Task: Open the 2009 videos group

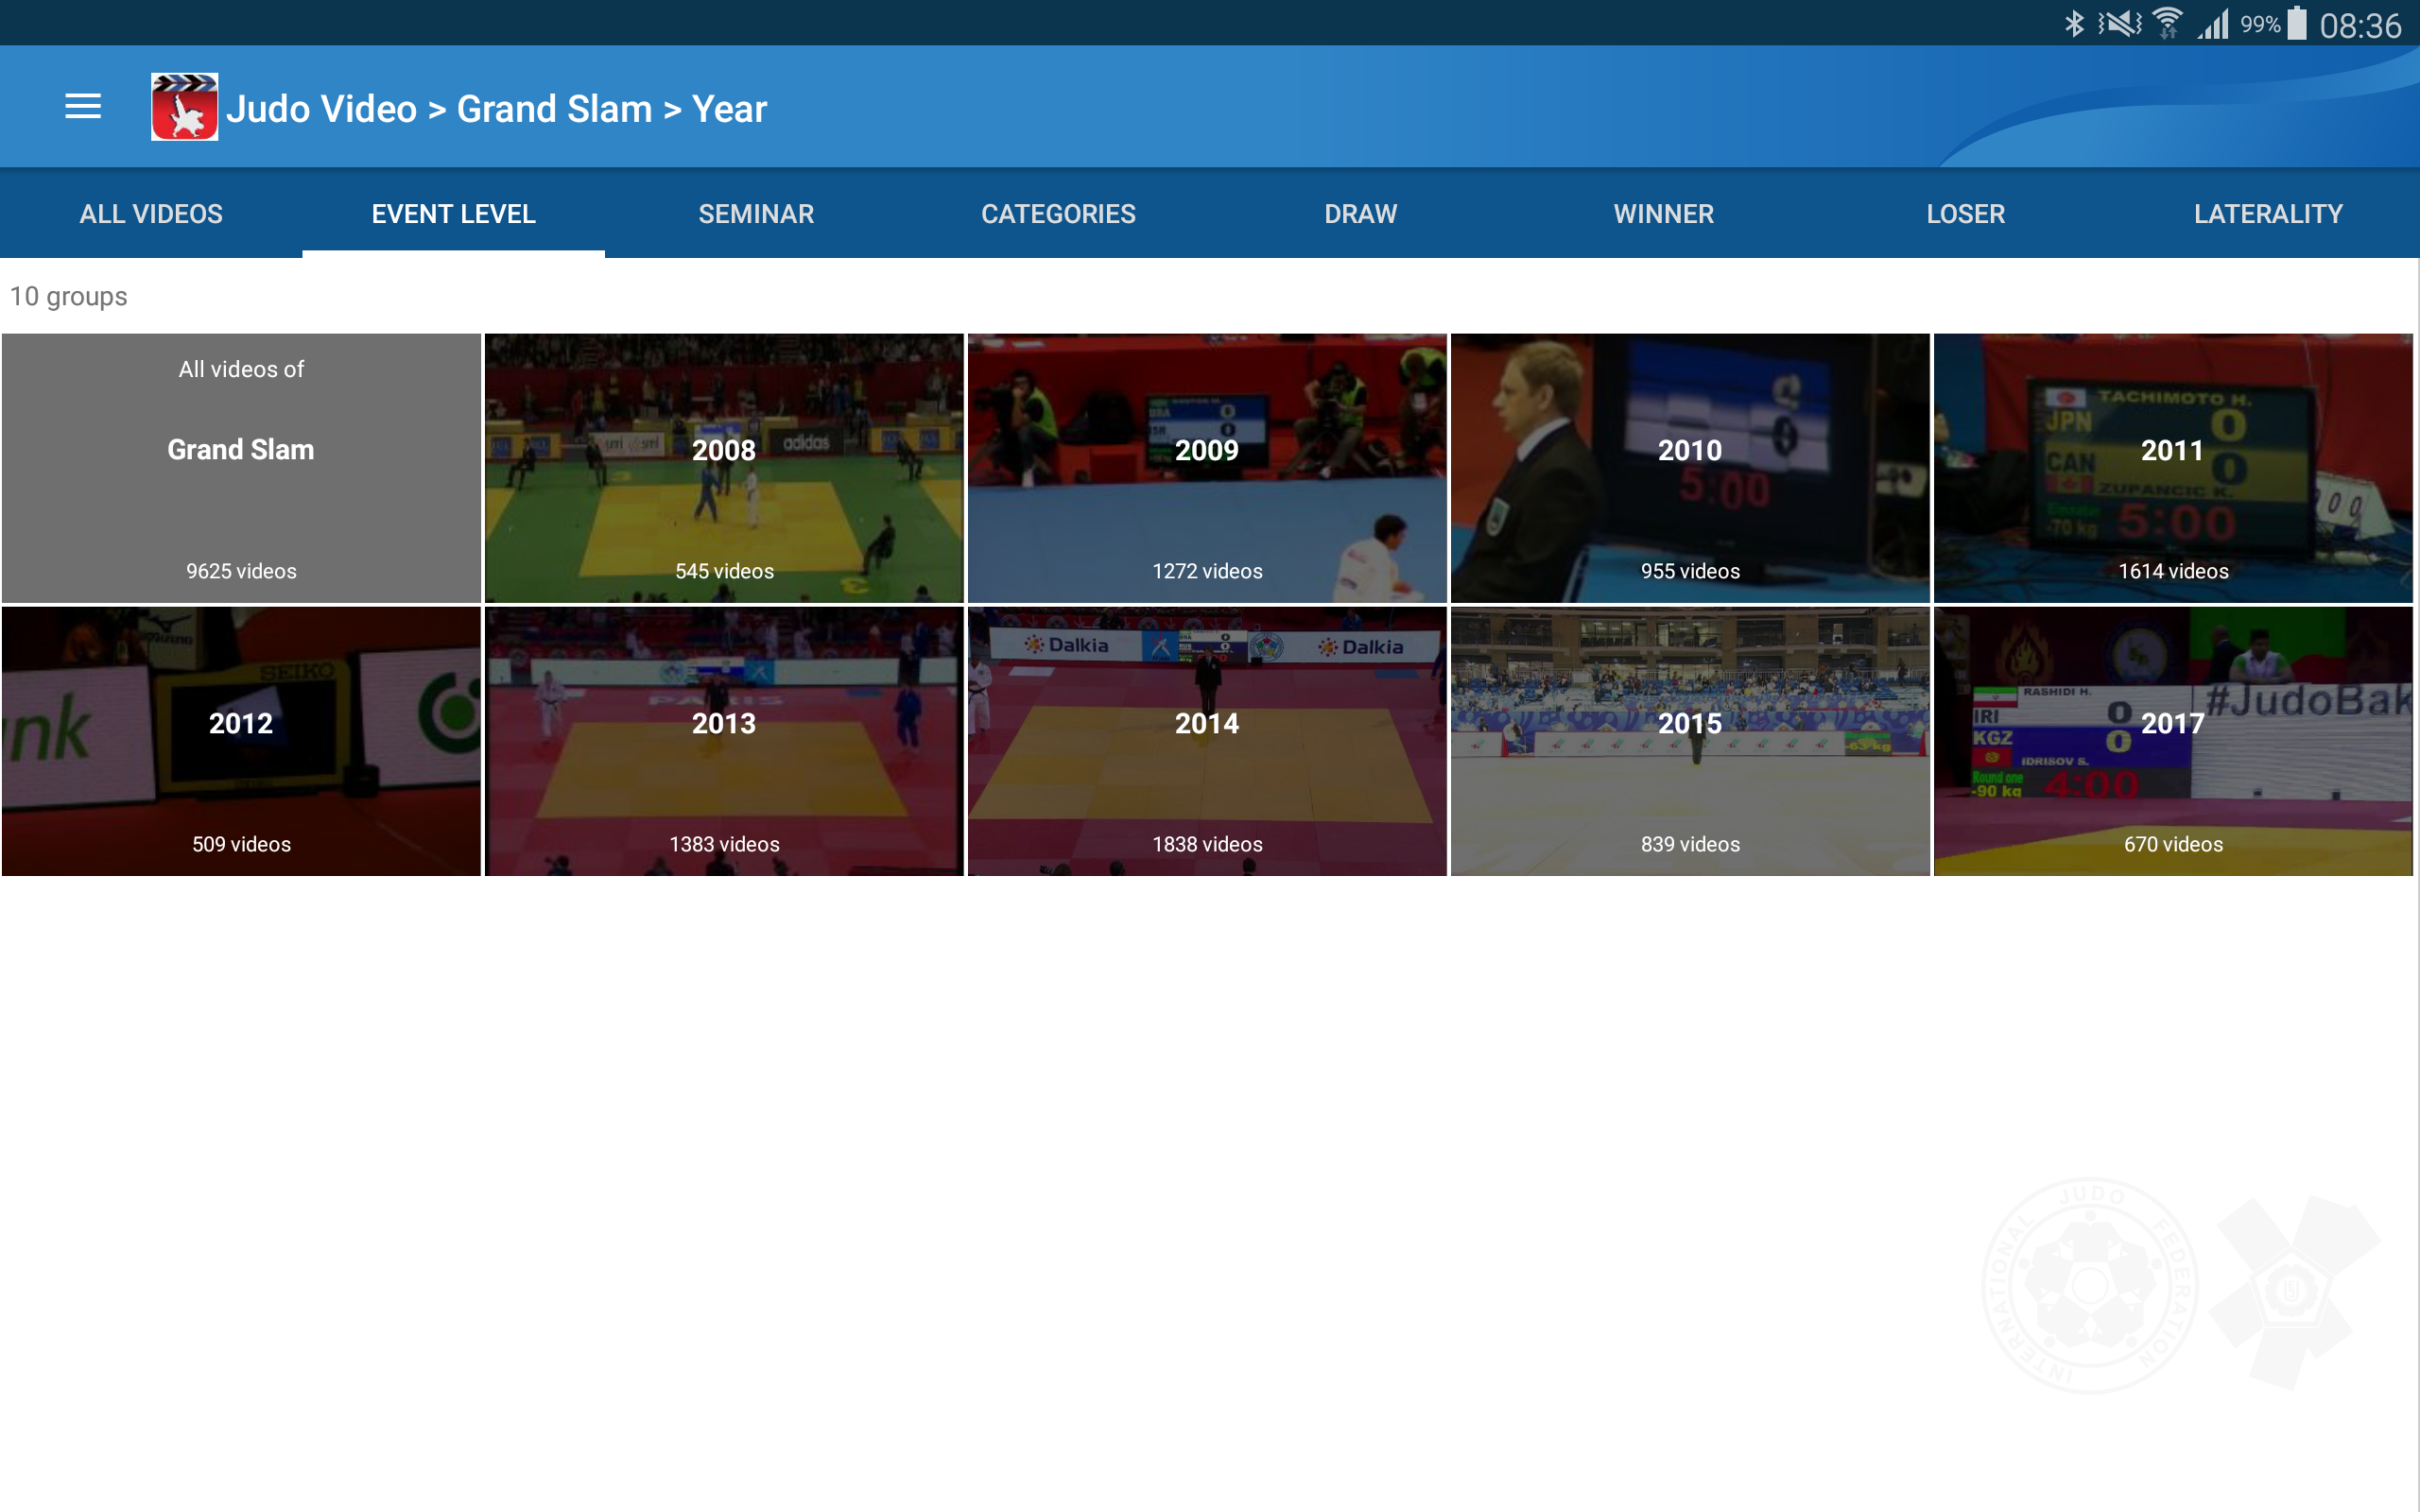Action: click(x=1207, y=468)
